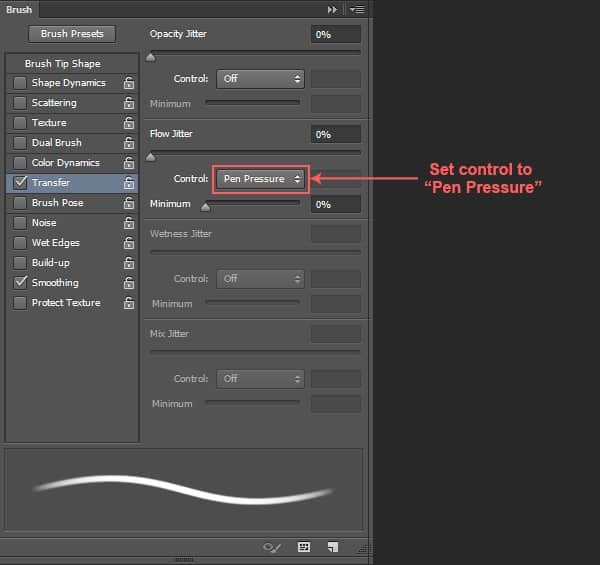Click the lock icon beside Noise
The image size is (600, 565).
(129, 223)
